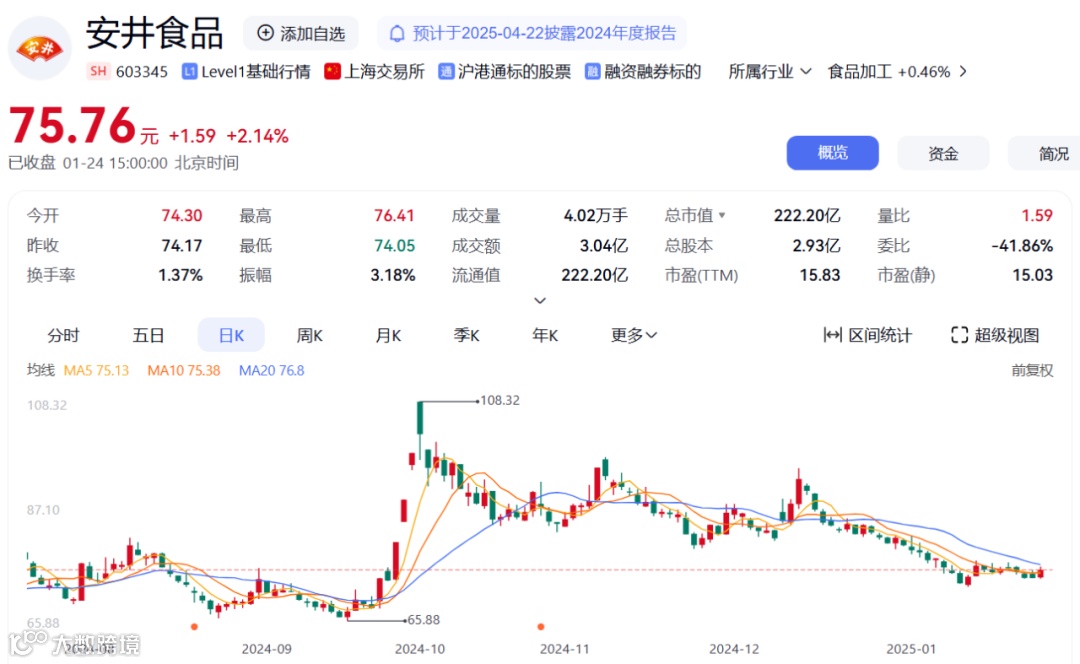The height and width of the screenshot is (664, 1080).
Task: Click the tall green peak candlestick
Action: [x=420, y=419]
